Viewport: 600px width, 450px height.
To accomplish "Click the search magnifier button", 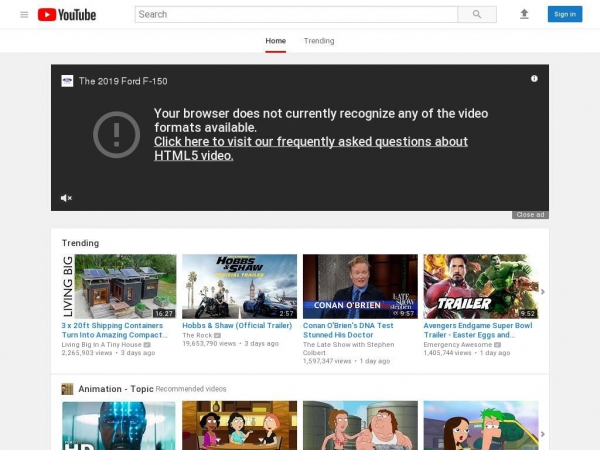I will coord(477,15).
